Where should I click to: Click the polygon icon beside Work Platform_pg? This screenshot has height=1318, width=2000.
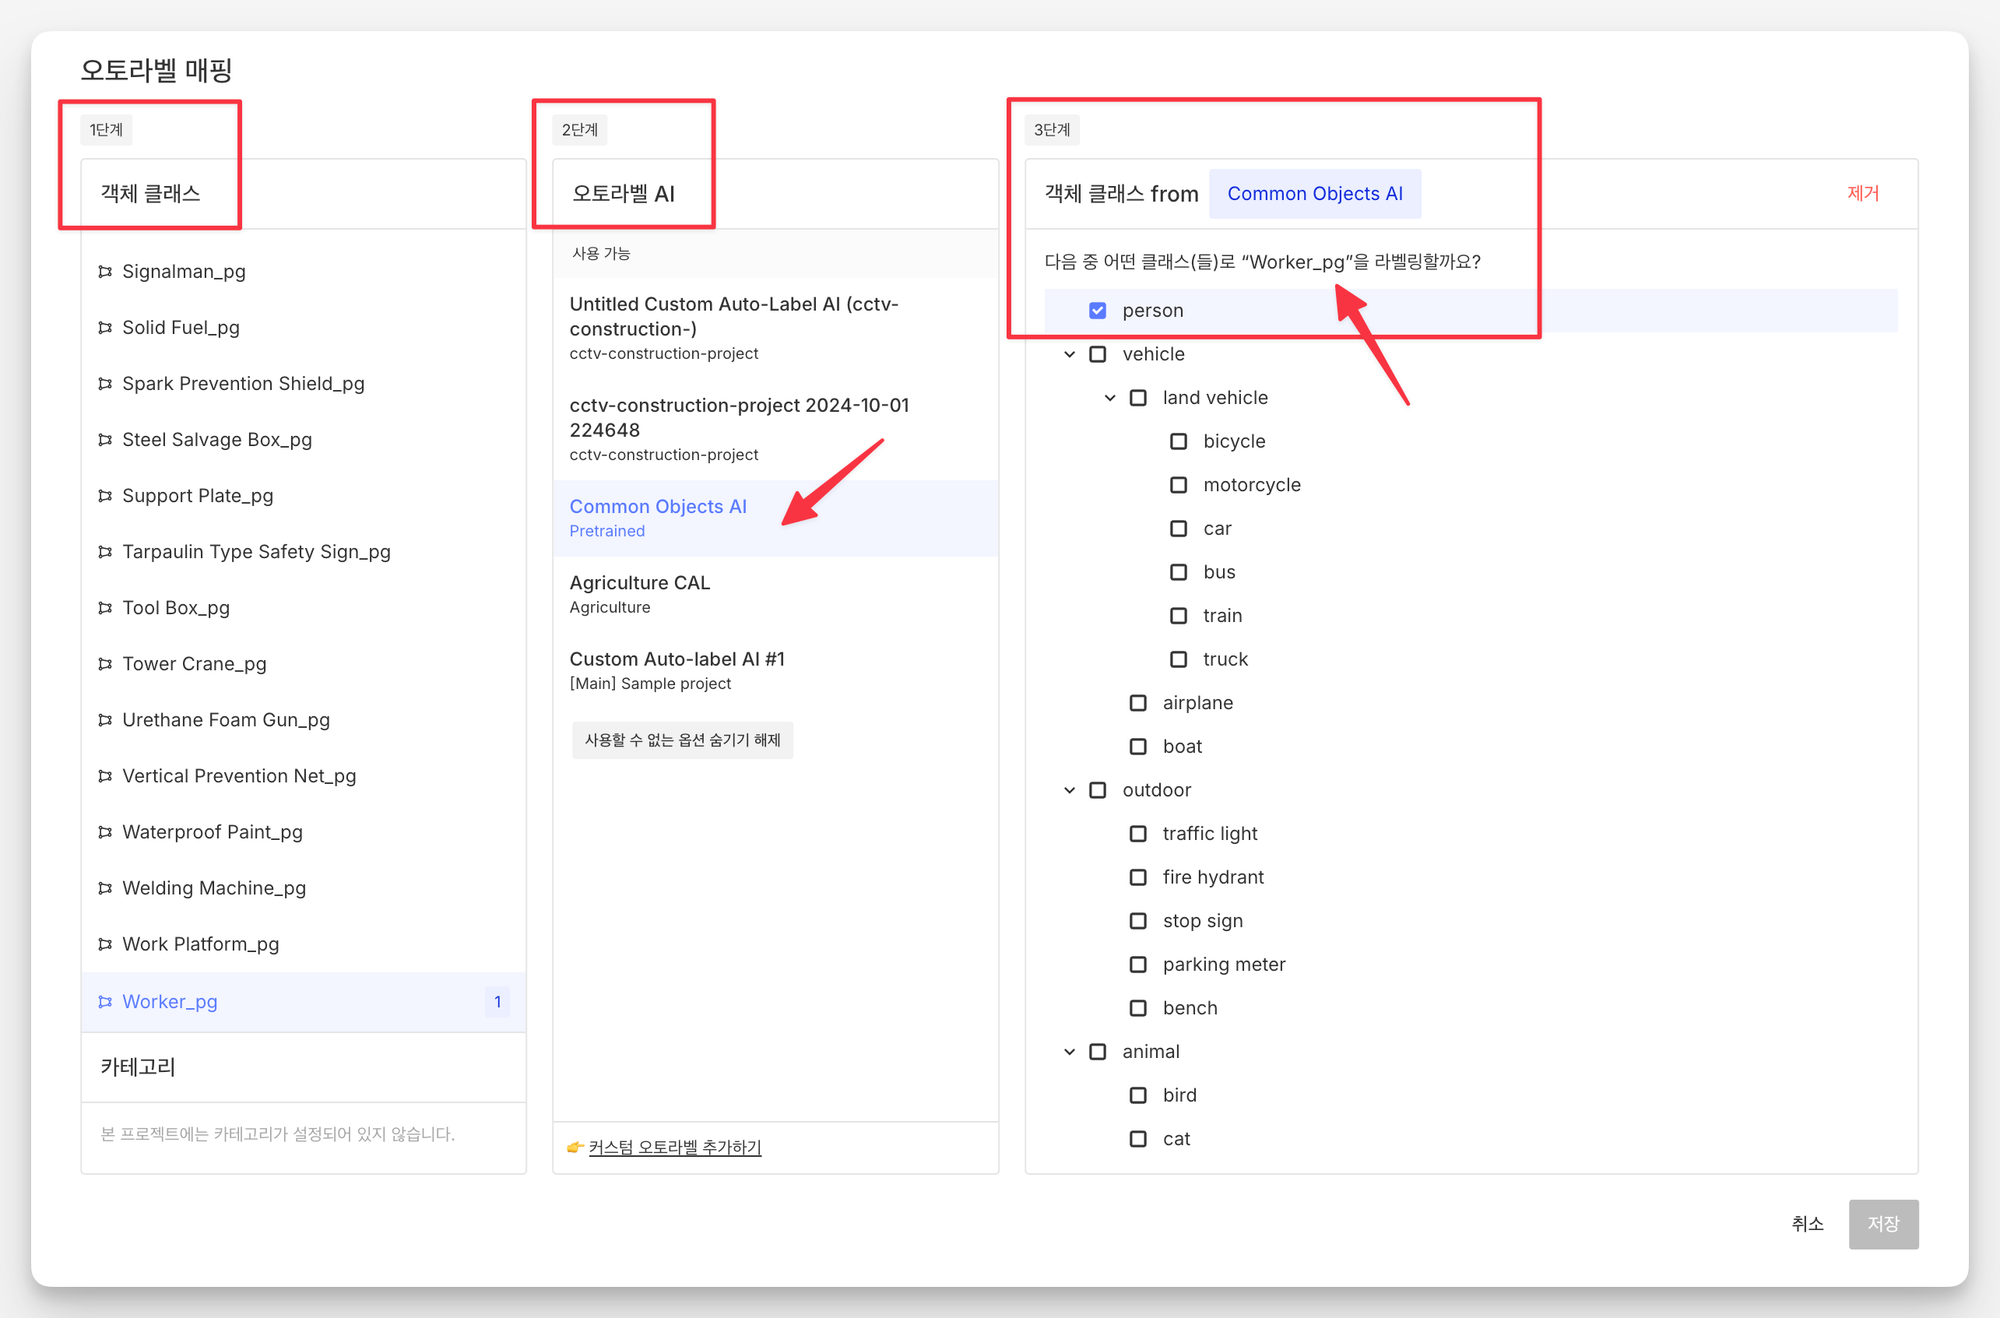[105, 944]
